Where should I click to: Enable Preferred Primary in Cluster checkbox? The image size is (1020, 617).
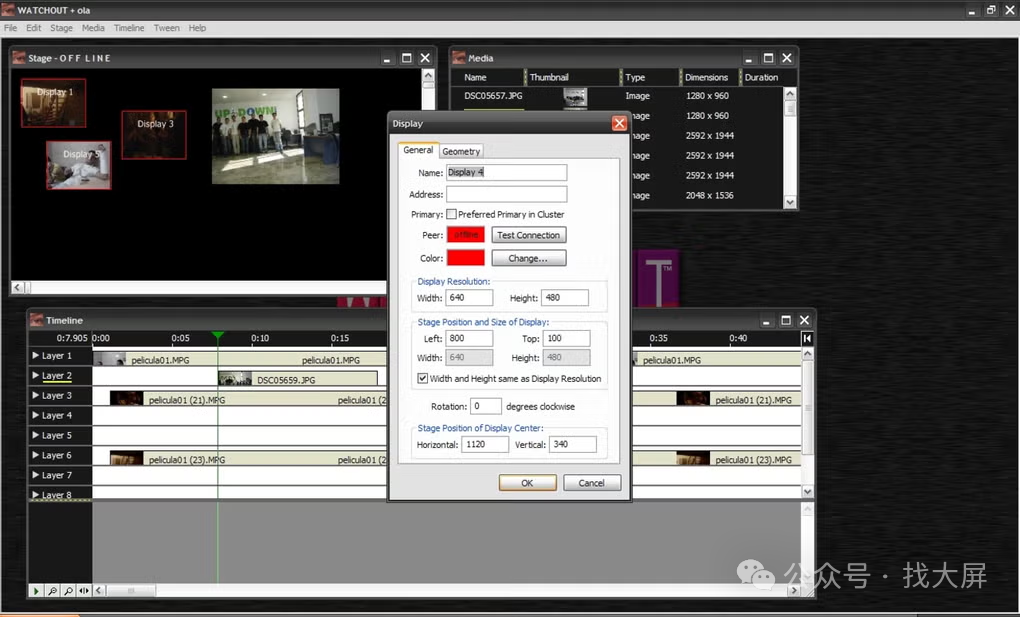452,214
